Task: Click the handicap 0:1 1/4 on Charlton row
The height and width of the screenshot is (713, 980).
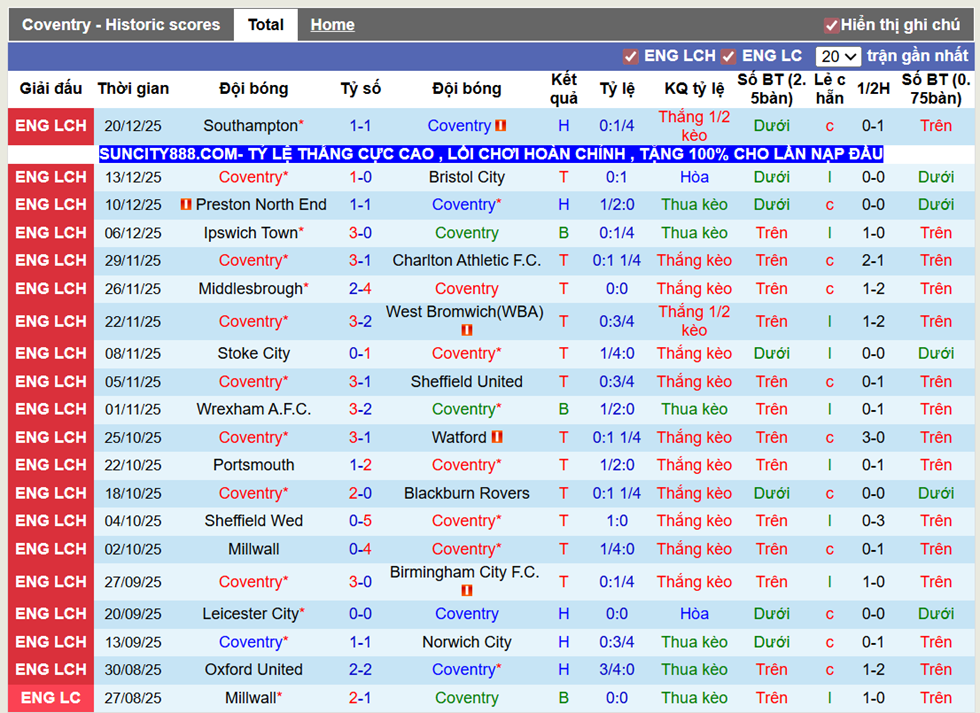Action: coord(617,260)
